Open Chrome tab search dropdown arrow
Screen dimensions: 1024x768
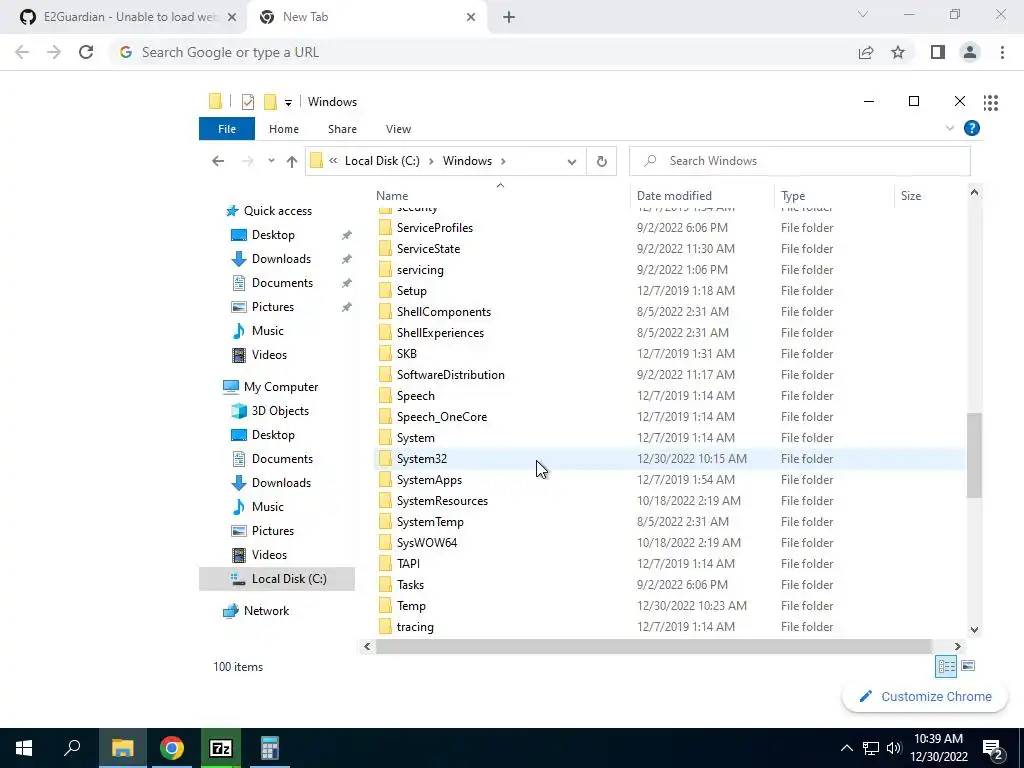[863, 14]
